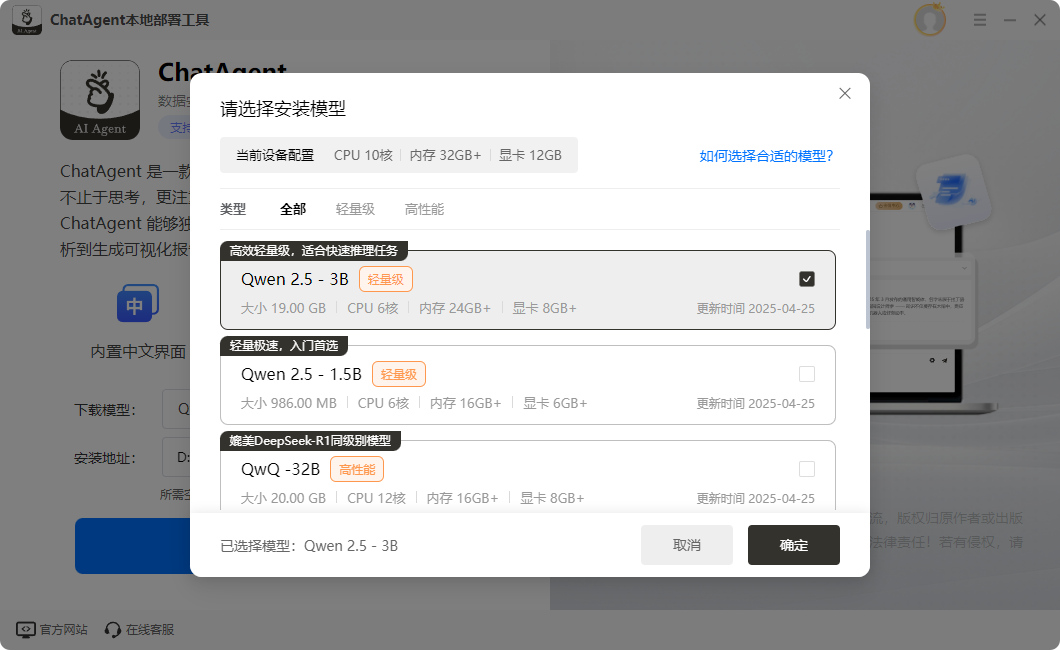Click the 当前设备配置 label
1060x650 pixels.
274,155
